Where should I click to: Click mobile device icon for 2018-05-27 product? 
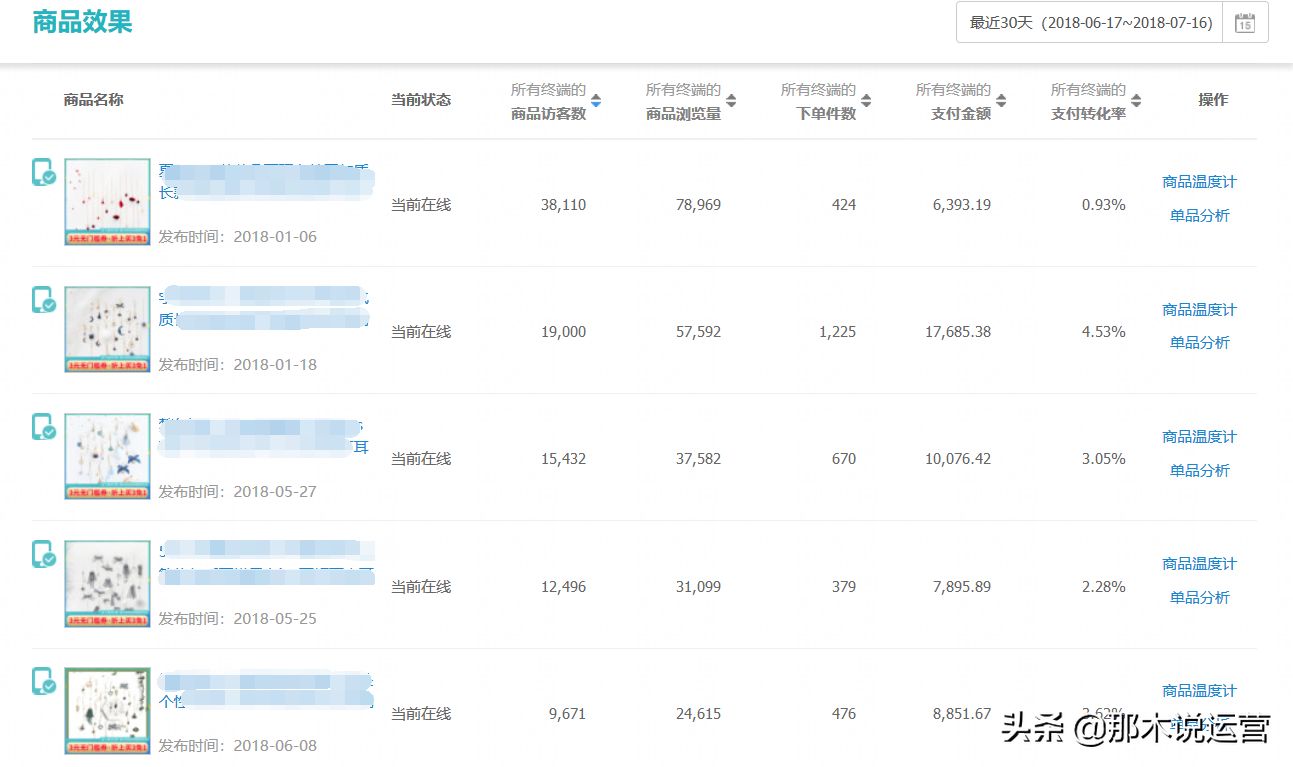tap(44, 427)
